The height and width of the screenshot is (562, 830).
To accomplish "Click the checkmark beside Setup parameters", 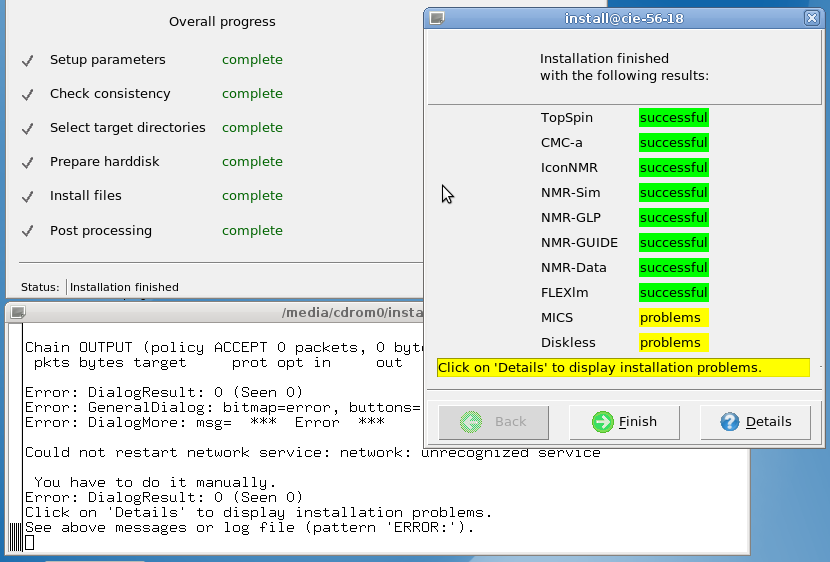I will 28,61.
